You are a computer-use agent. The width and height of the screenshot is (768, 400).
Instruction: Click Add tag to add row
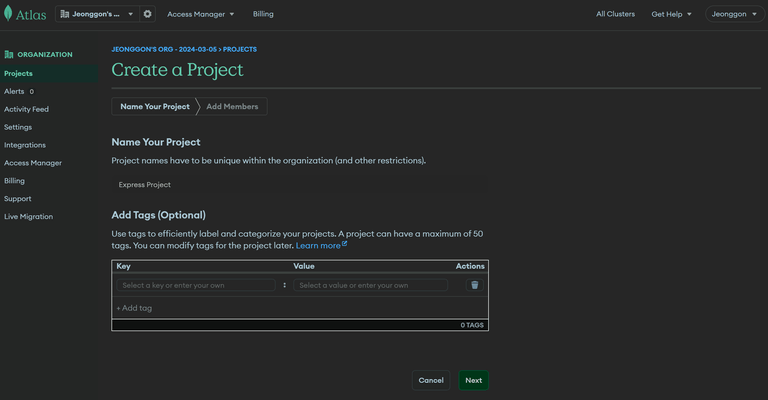click(x=134, y=308)
